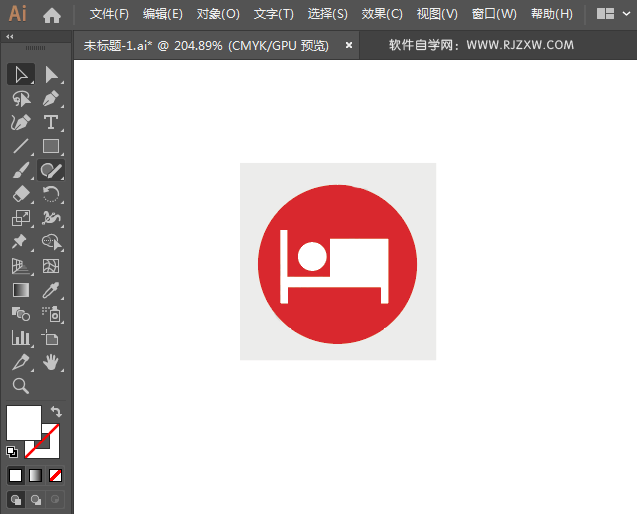
Task: Select the Blob Brush tool
Action: click(x=51, y=170)
